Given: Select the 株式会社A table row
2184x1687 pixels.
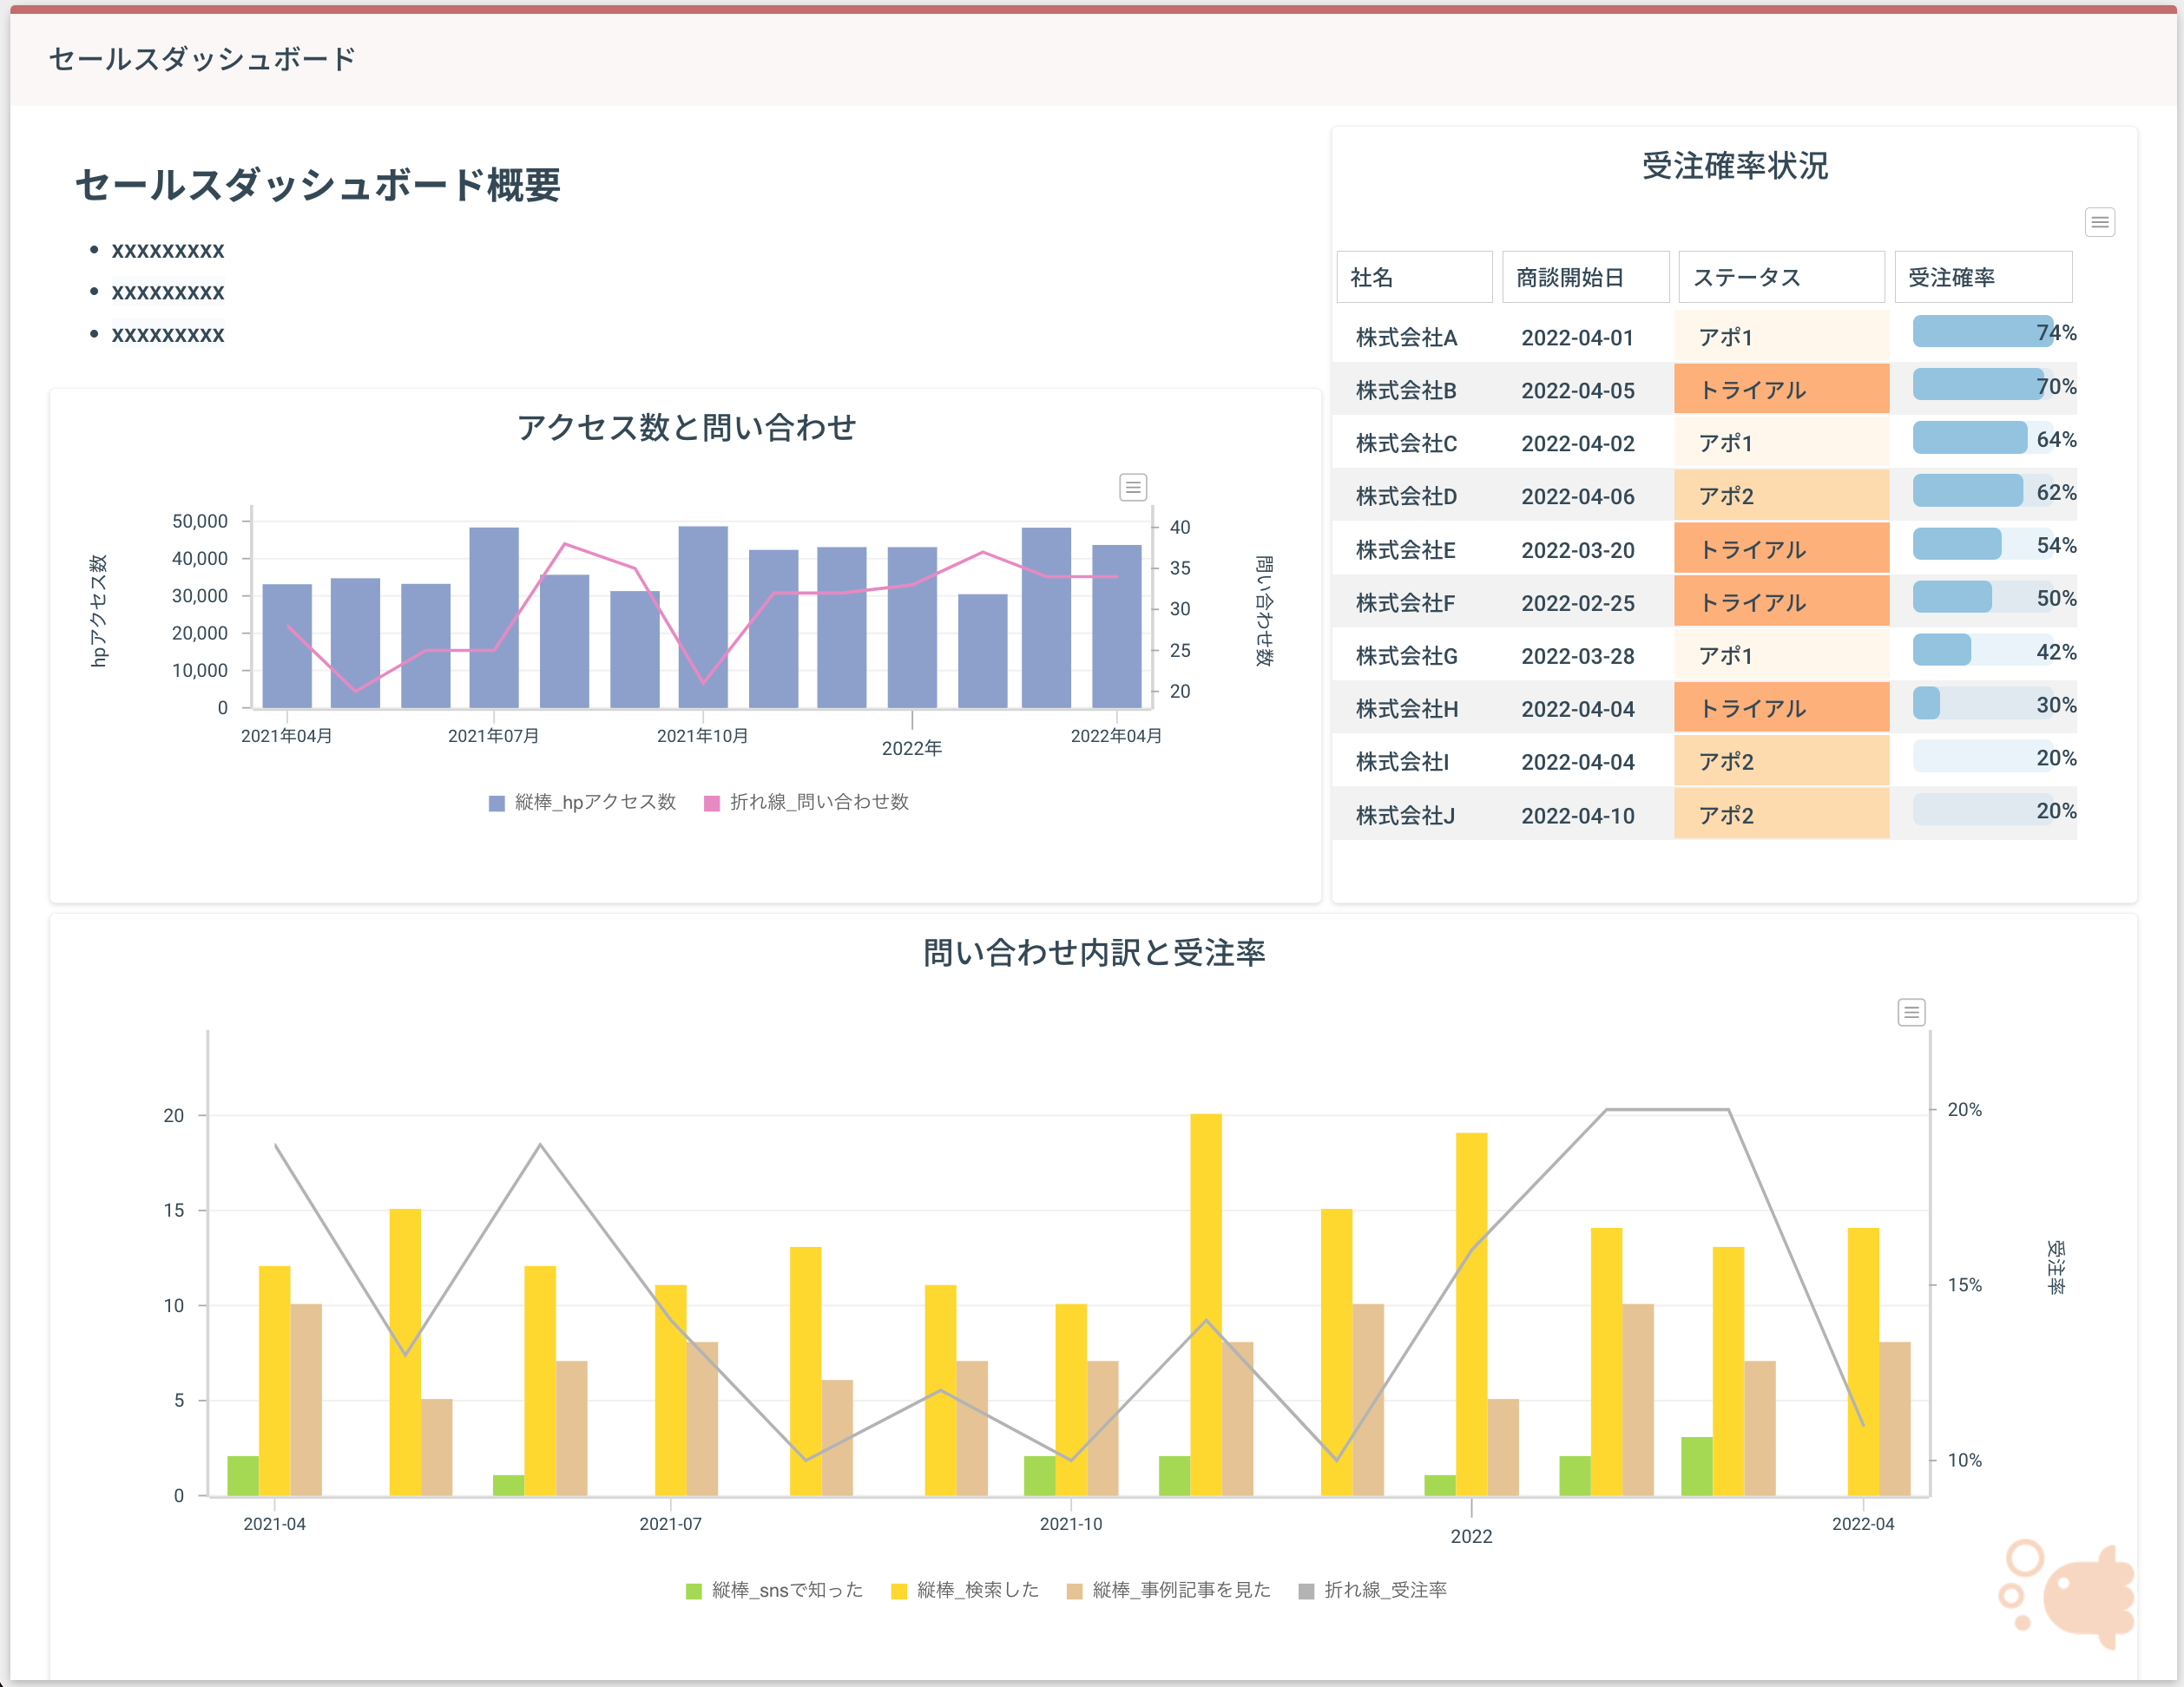Looking at the screenshot, I should pyautogui.click(x=1406, y=337).
